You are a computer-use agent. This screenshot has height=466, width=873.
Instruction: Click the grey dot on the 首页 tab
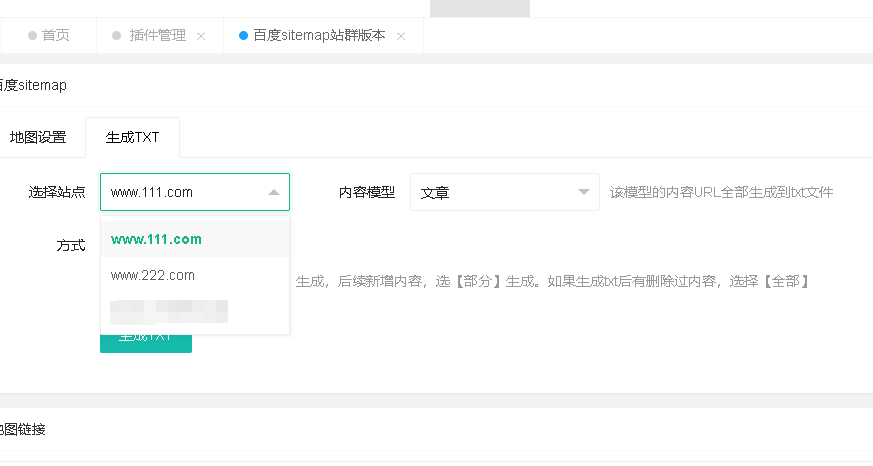click(x=32, y=36)
